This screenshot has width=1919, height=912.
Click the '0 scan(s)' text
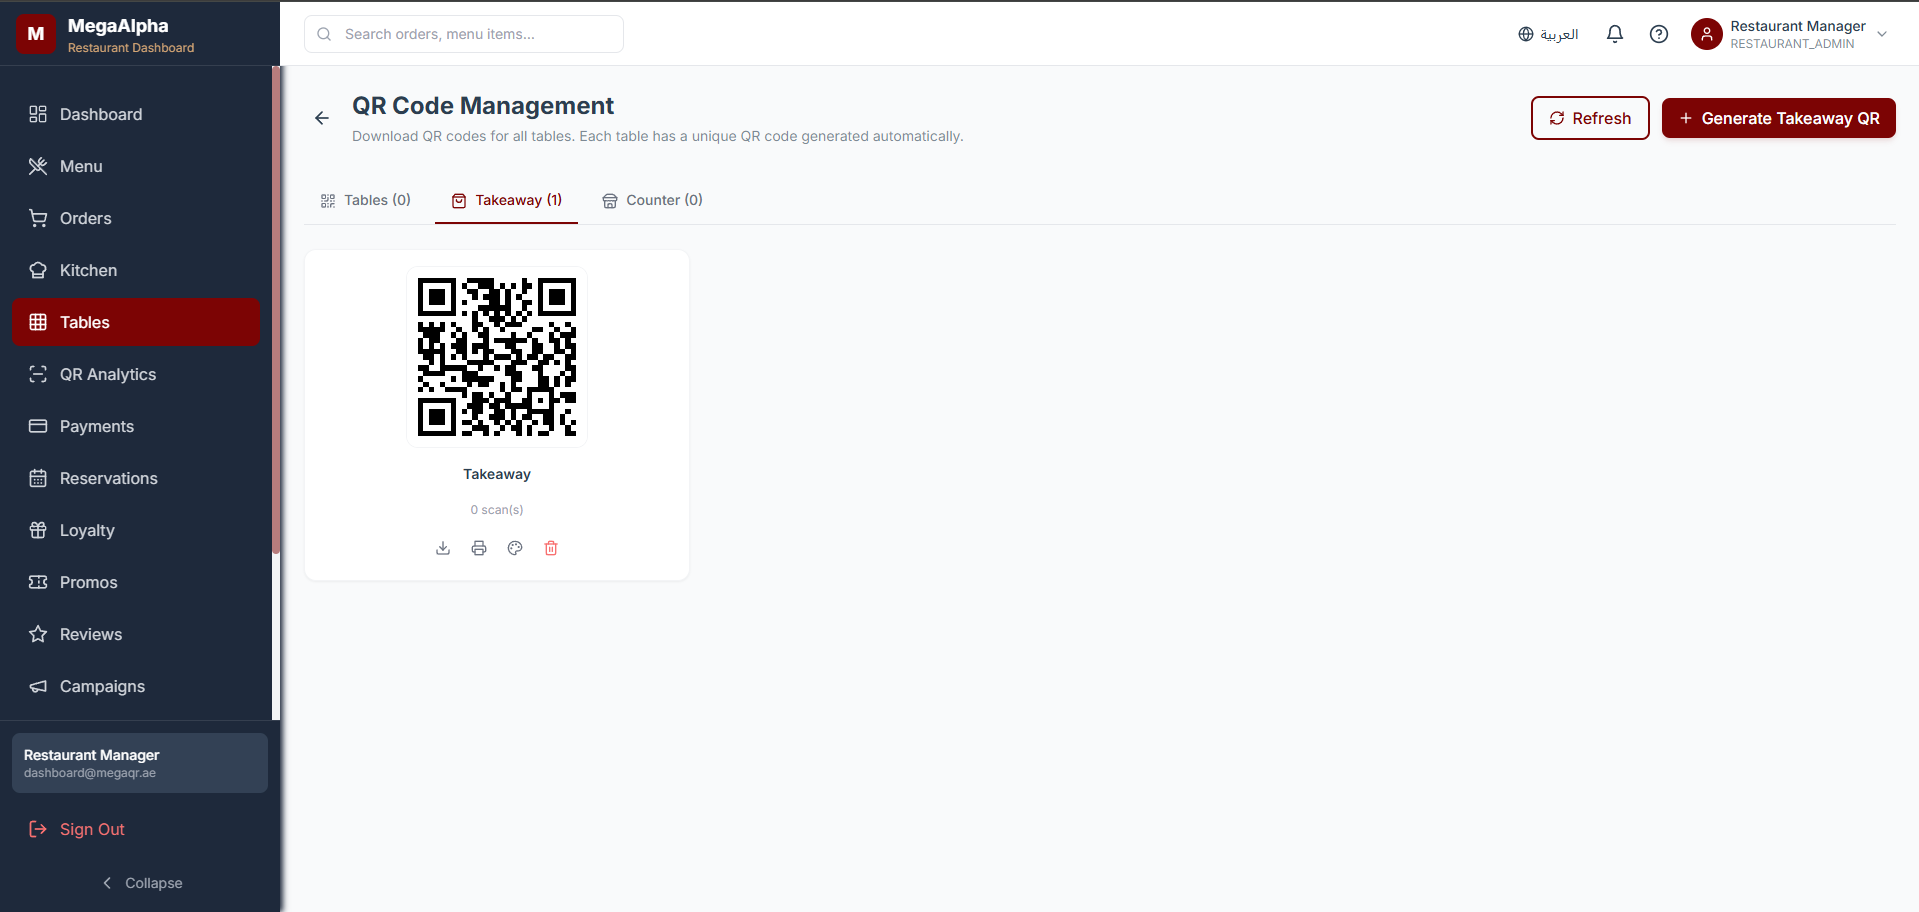[497, 510]
